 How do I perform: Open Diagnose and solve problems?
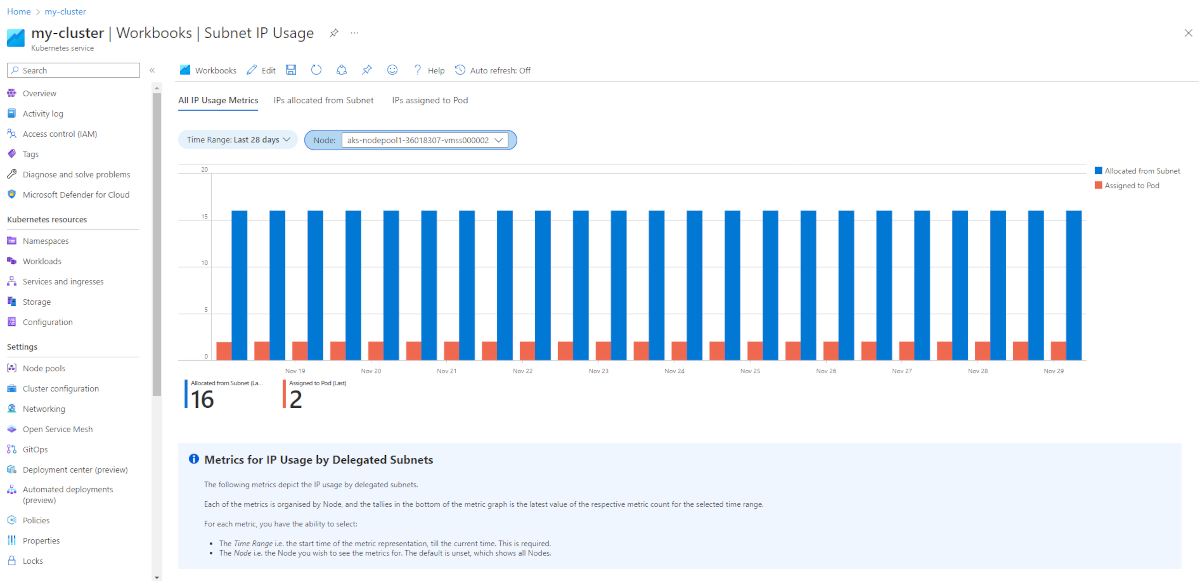coord(78,174)
